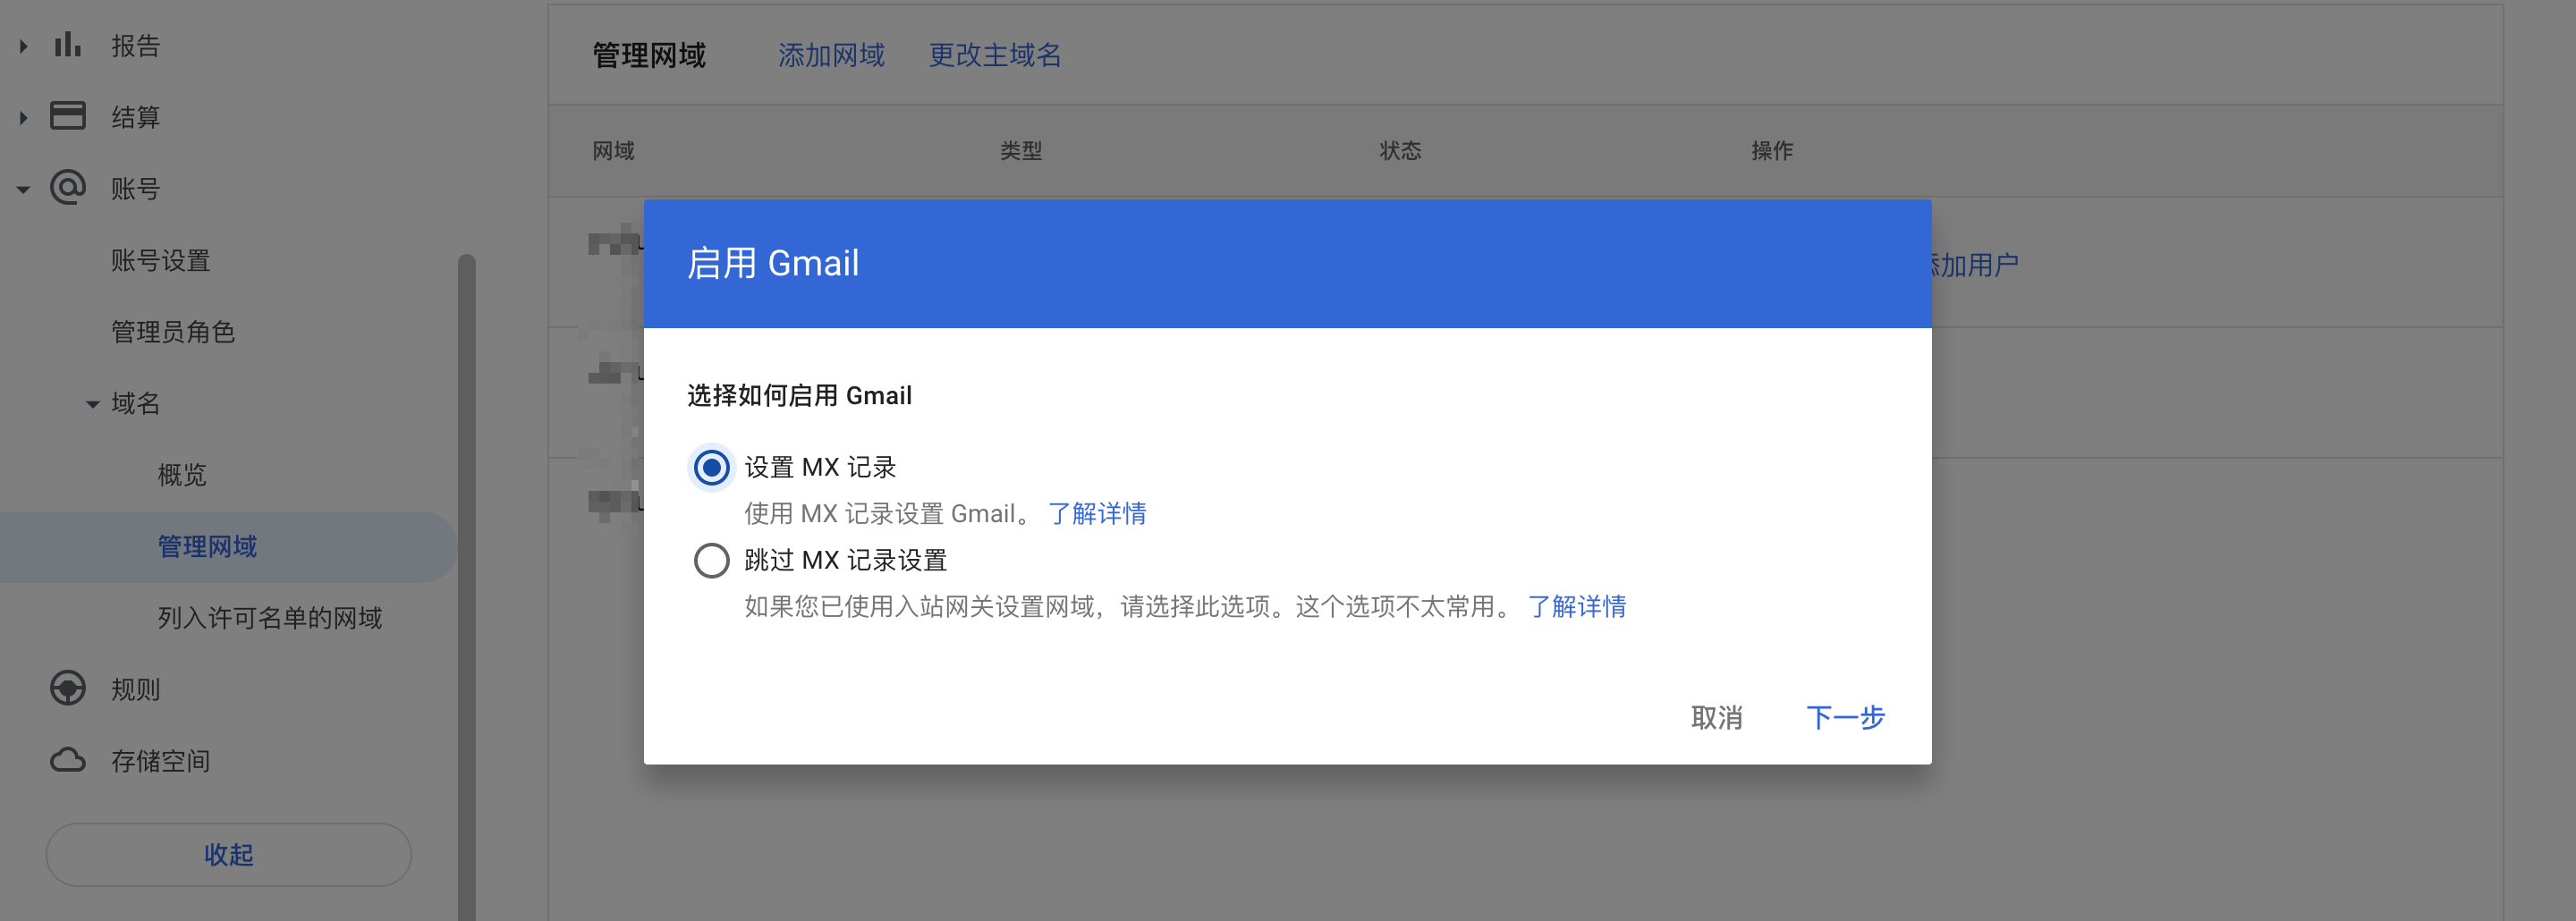2576x921 pixels.
Task: Click the 类型 column header
Action: coord(1021,151)
